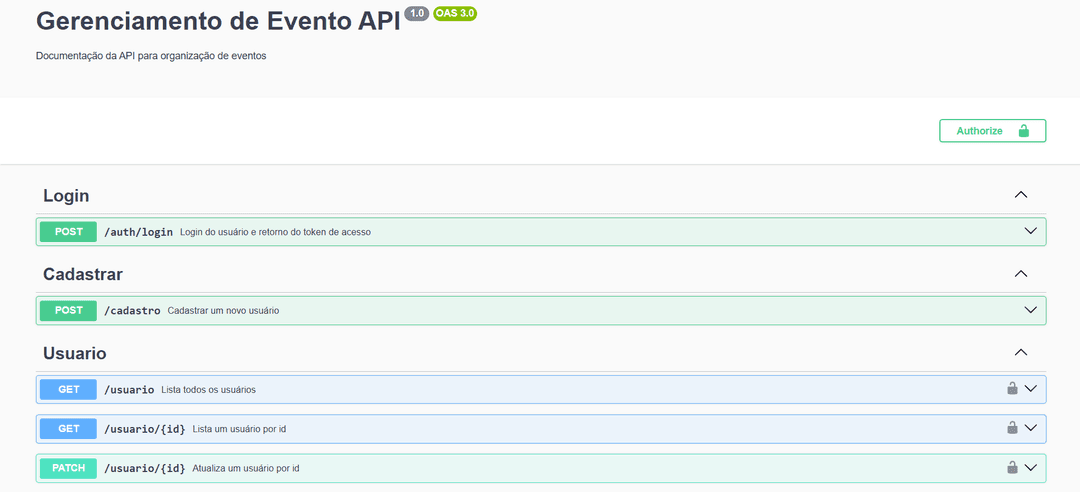Click the /usuario/{id} path in the GET row
Viewport: 1080px width, 492px height.
pyautogui.click(x=145, y=429)
